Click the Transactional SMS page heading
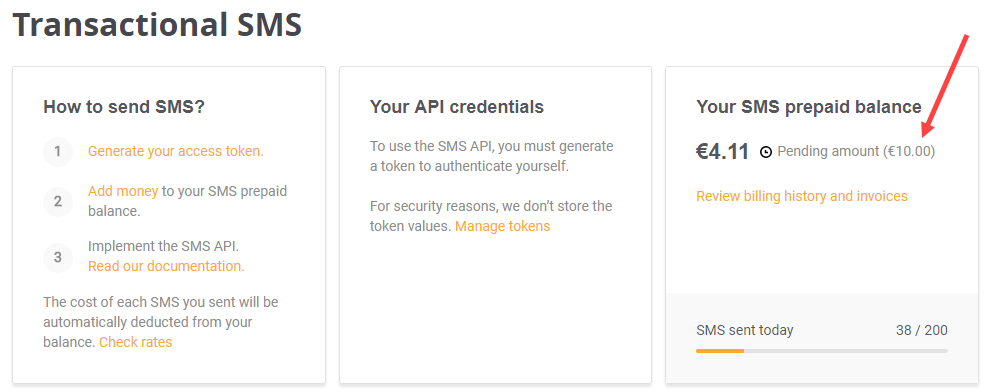988x392 pixels. pos(157,25)
